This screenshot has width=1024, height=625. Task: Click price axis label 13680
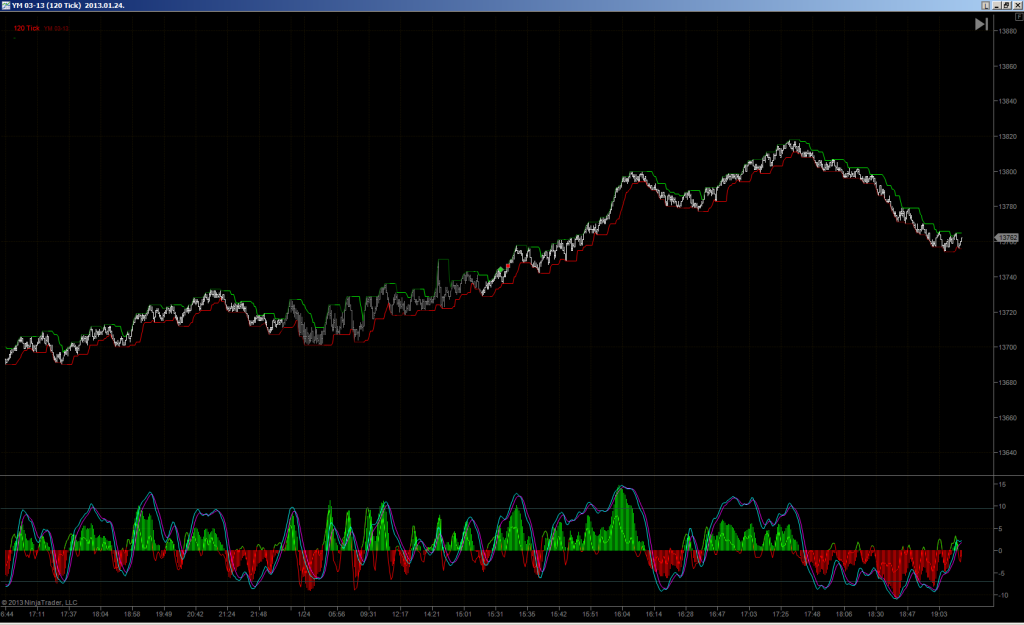1008,383
